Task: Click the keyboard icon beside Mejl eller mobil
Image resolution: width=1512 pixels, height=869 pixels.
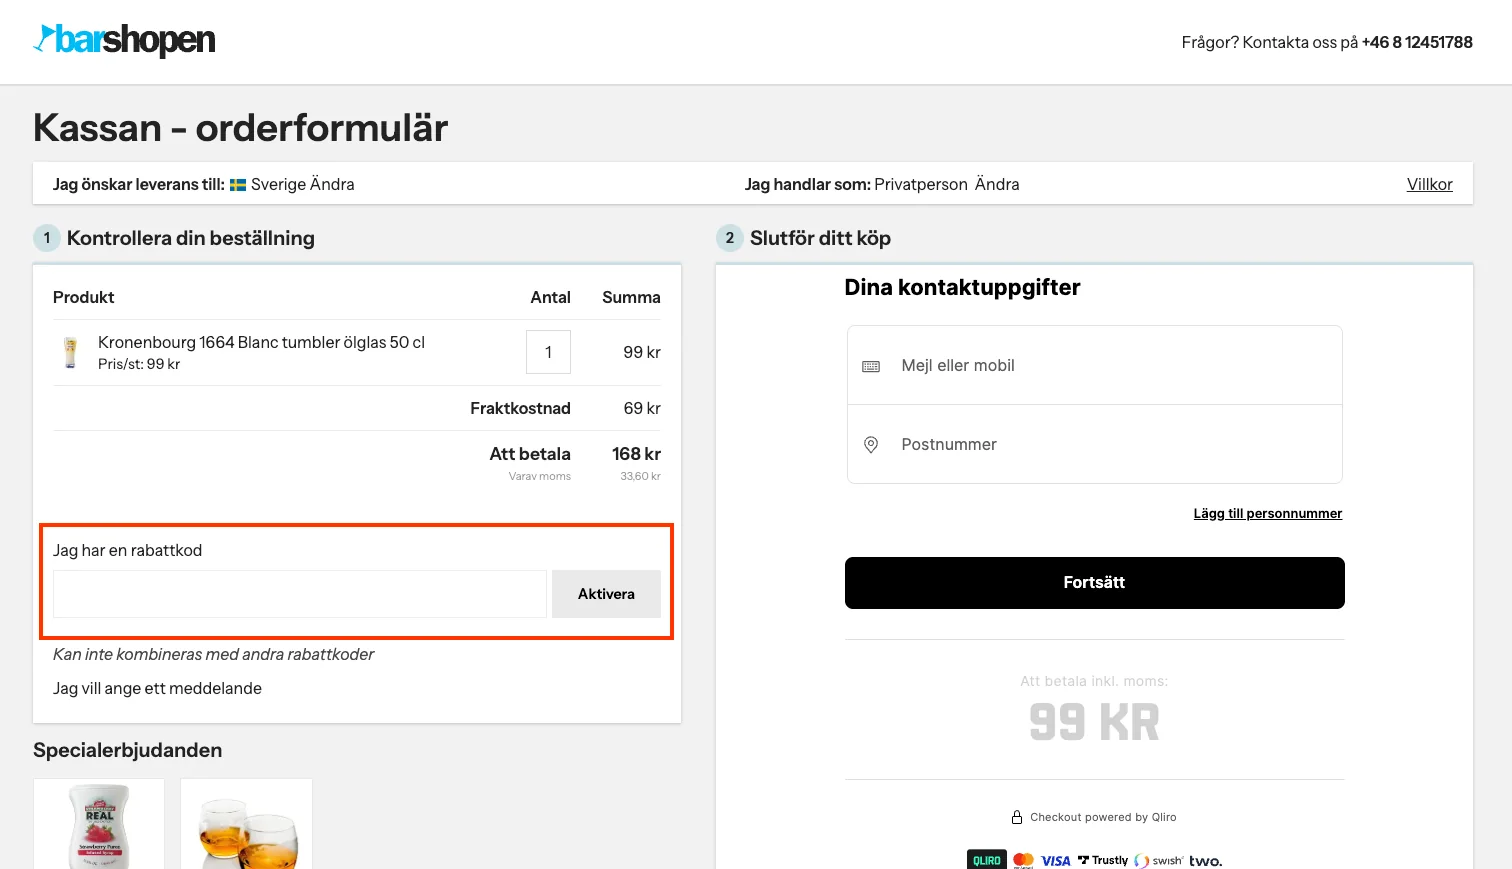Action: tap(871, 366)
